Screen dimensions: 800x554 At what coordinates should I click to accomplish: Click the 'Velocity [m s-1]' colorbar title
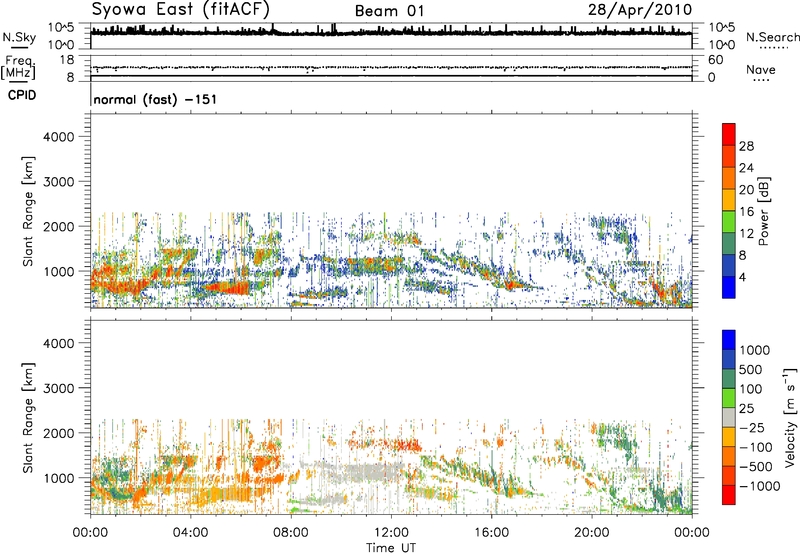pyautogui.click(x=790, y=418)
